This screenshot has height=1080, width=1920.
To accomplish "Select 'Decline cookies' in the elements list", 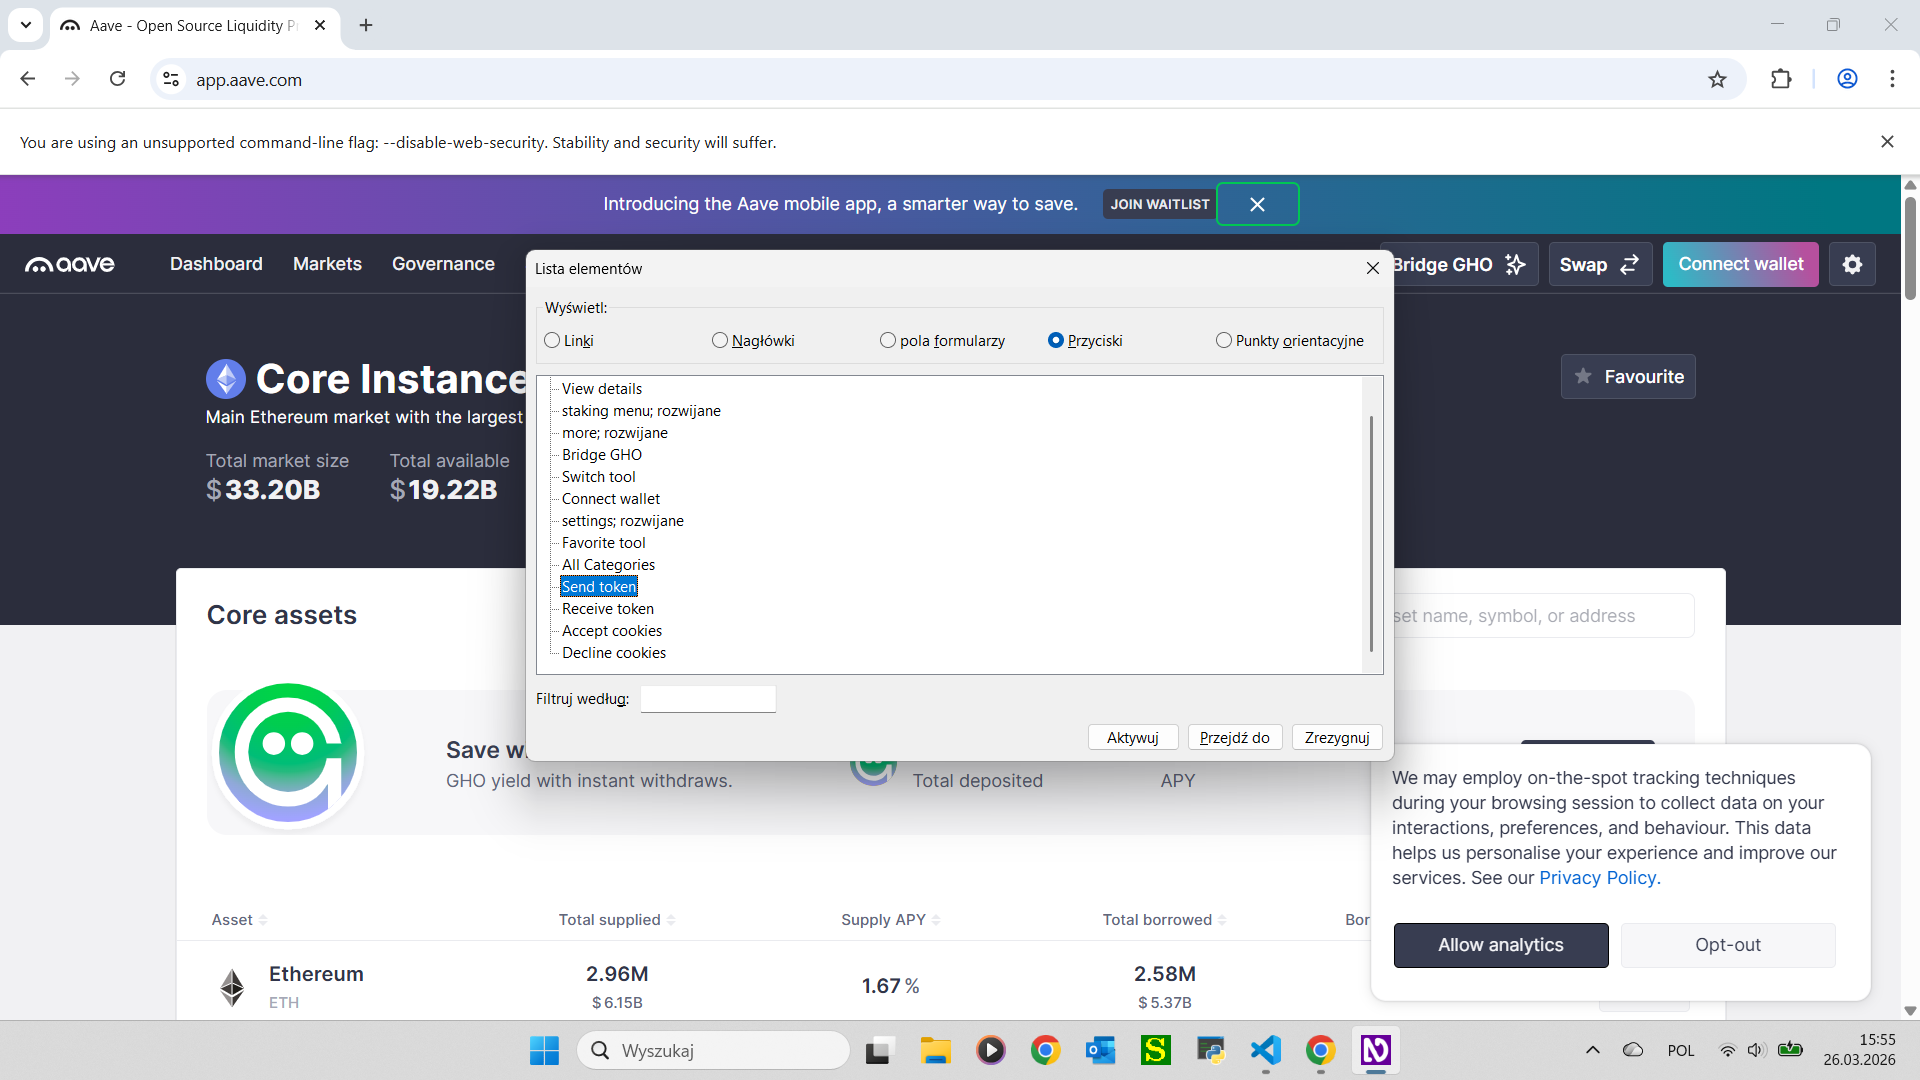I will (x=613, y=653).
